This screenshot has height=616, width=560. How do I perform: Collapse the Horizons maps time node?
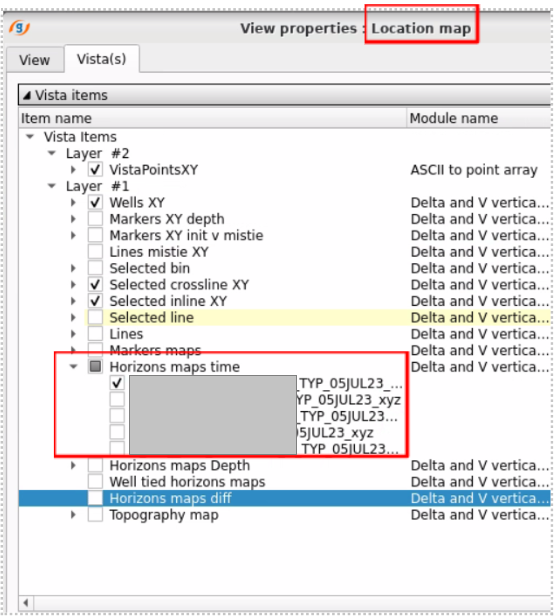click(x=73, y=367)
